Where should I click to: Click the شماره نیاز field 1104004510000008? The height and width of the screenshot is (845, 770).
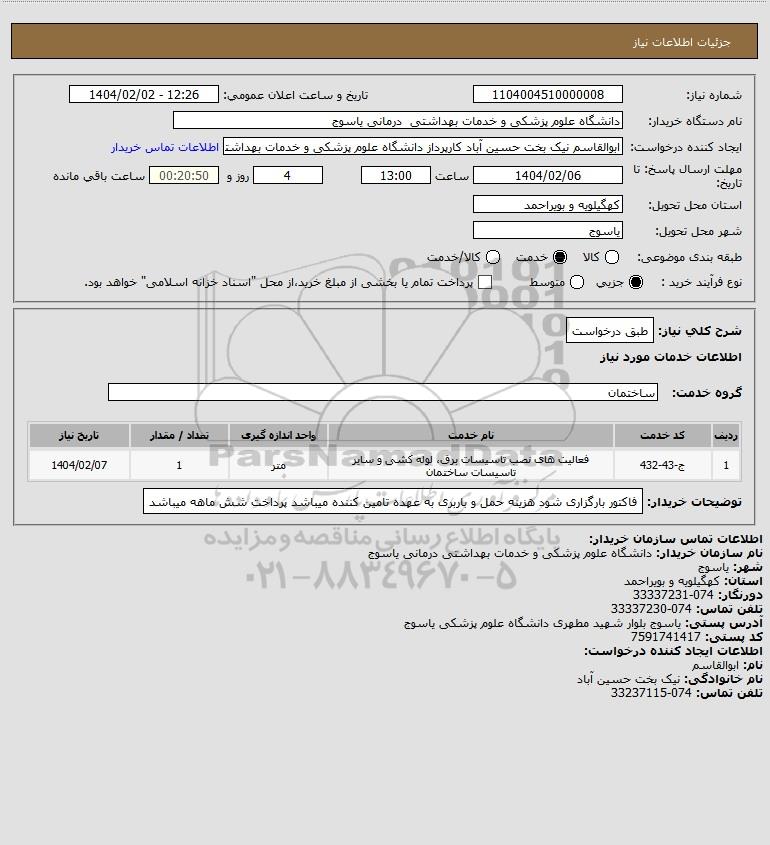547,94
